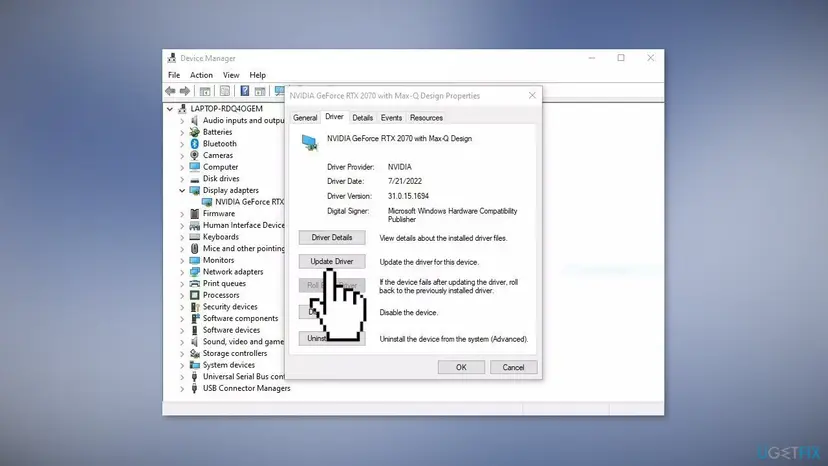
Task: Select the Network adapters category icon
Action: click(x=194, y=272)
